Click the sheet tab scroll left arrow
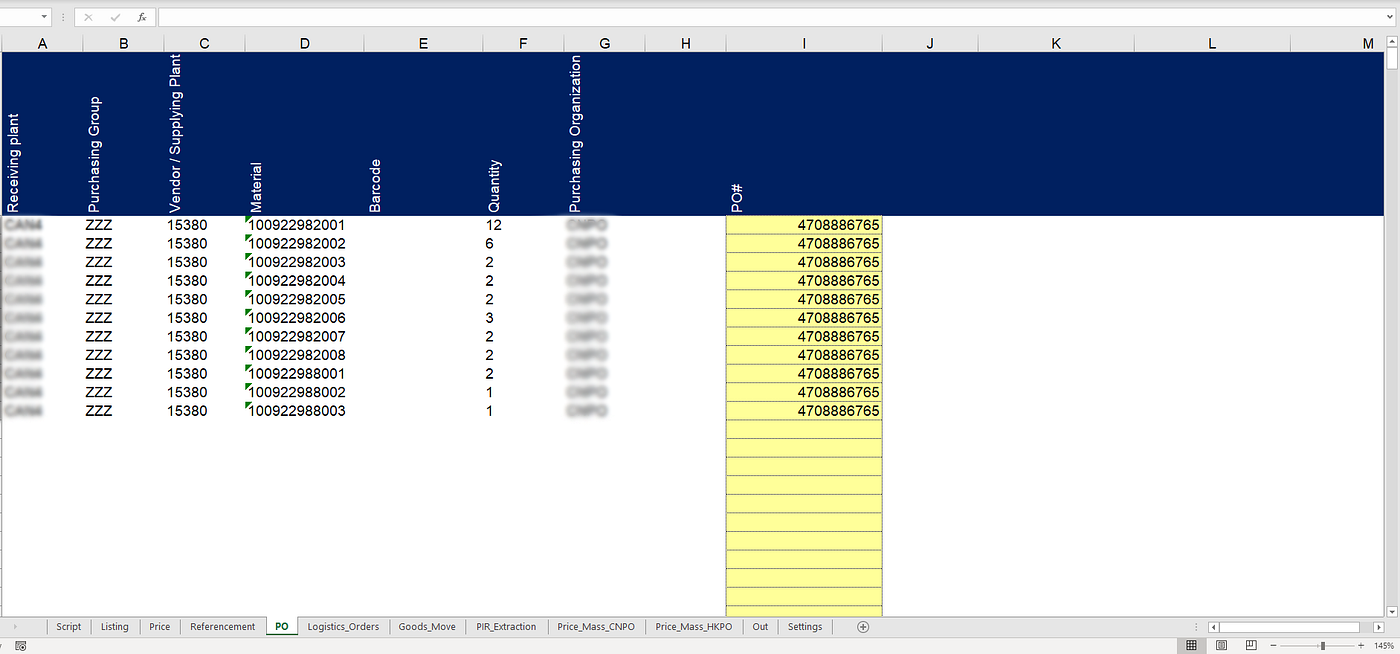The image size is (1400, 654). [x=14, y=626]
